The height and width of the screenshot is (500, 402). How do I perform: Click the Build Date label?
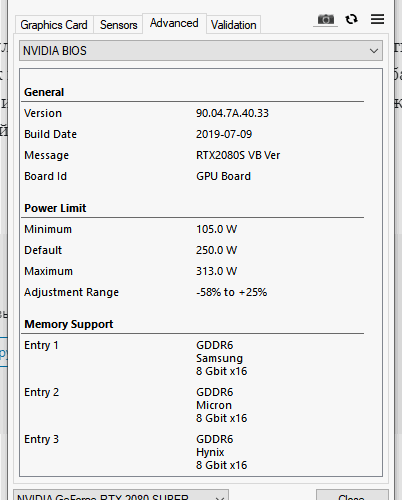(x=50, y=134)
